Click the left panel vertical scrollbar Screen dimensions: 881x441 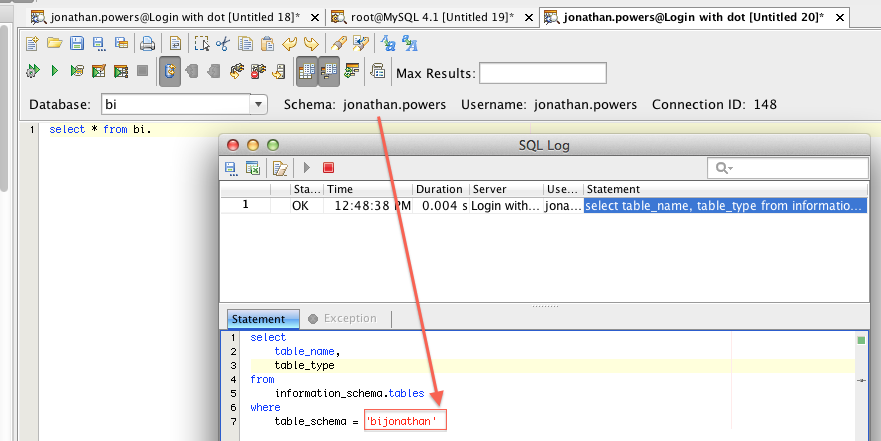3,107
